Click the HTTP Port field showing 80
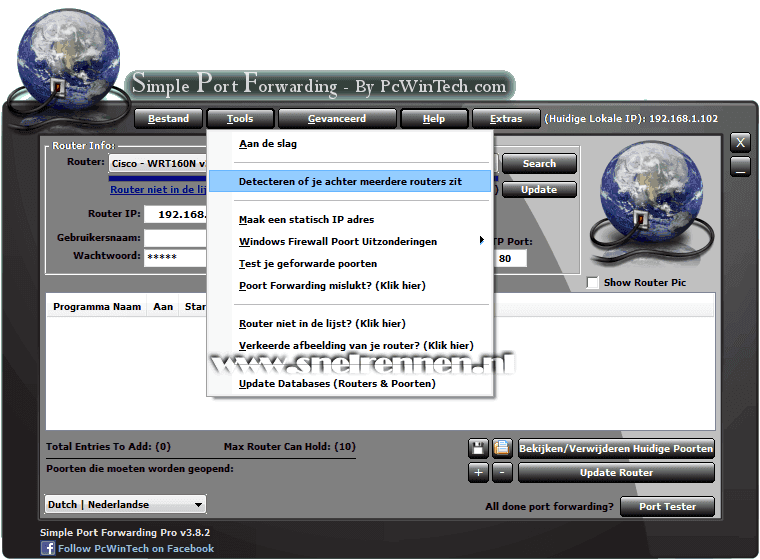 coord(509,258)
